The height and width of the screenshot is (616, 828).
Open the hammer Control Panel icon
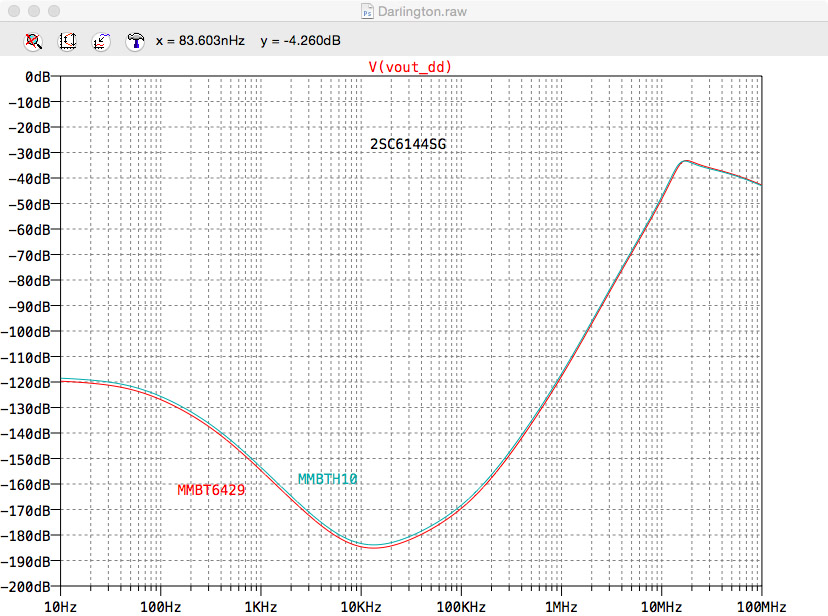pyautogui.click(x=135, y=41)
